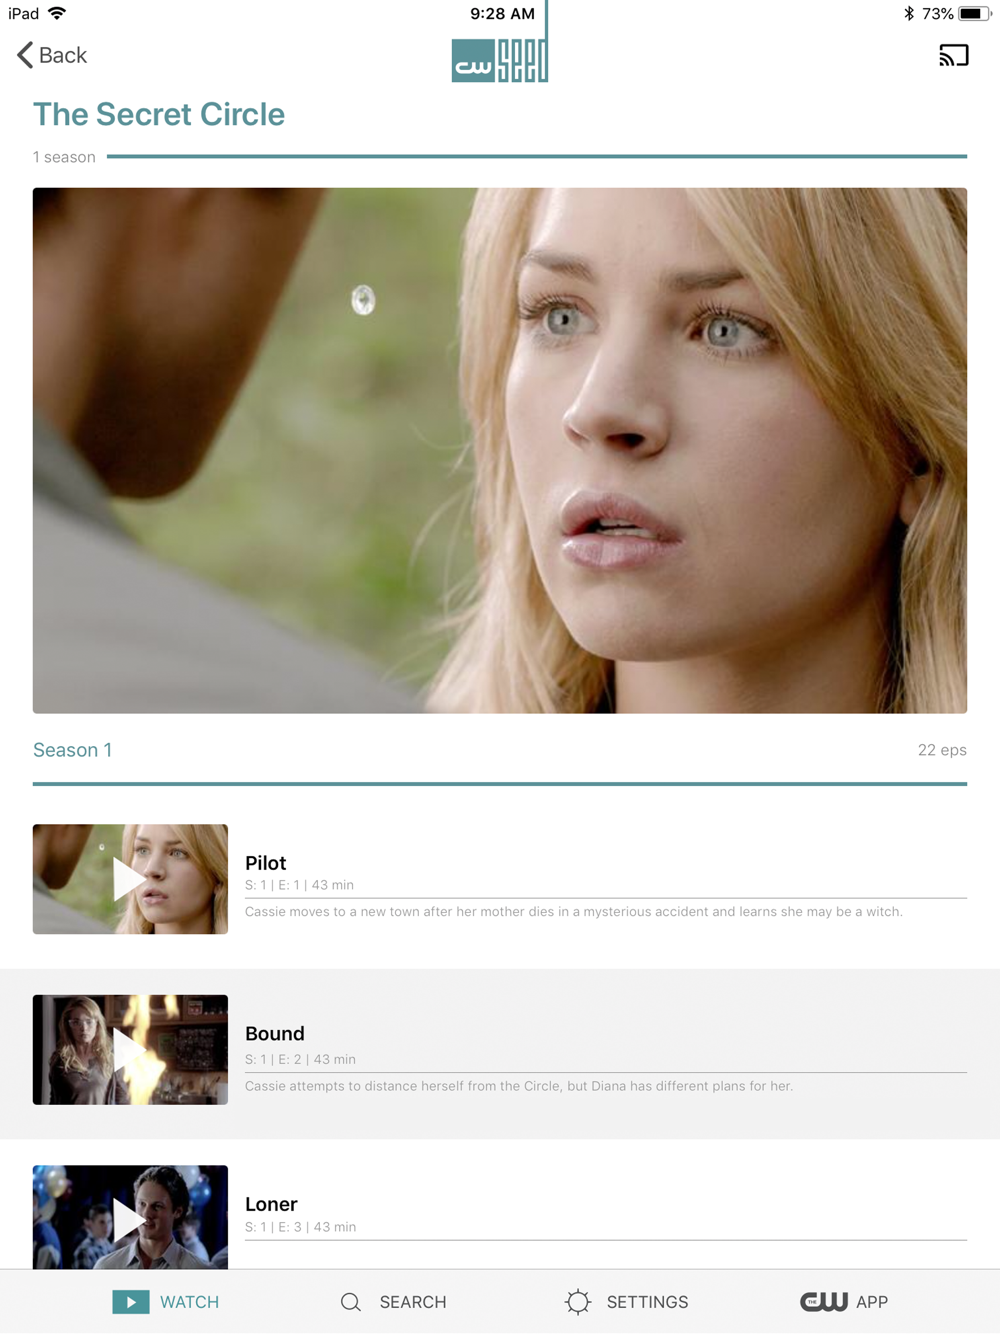1000x1334 pixels.
Task: Tap the 9:28 AM clock
Action: 502,14
